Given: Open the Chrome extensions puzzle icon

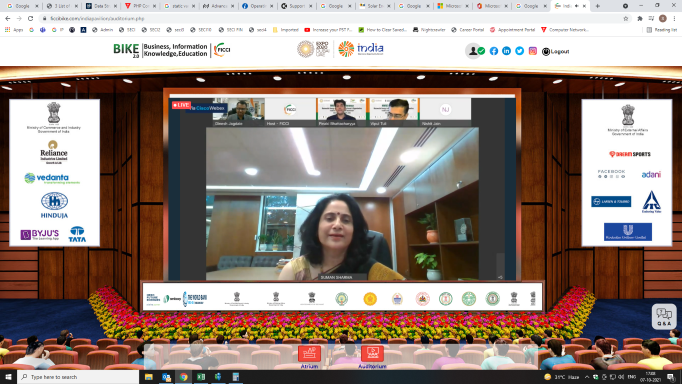Looking at the screenshot, I should point(639,19).
